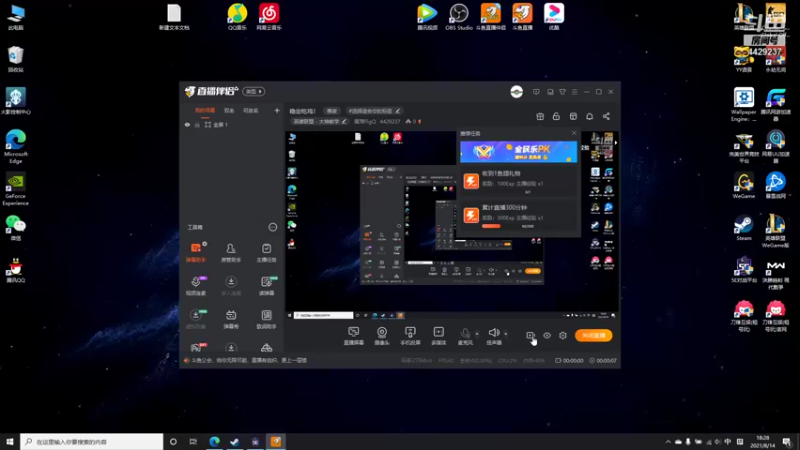Open the voice link-up tool with microphone icon
Image resolution: width=800 pixels, height=450 pixels.
[x=196, y=286]
